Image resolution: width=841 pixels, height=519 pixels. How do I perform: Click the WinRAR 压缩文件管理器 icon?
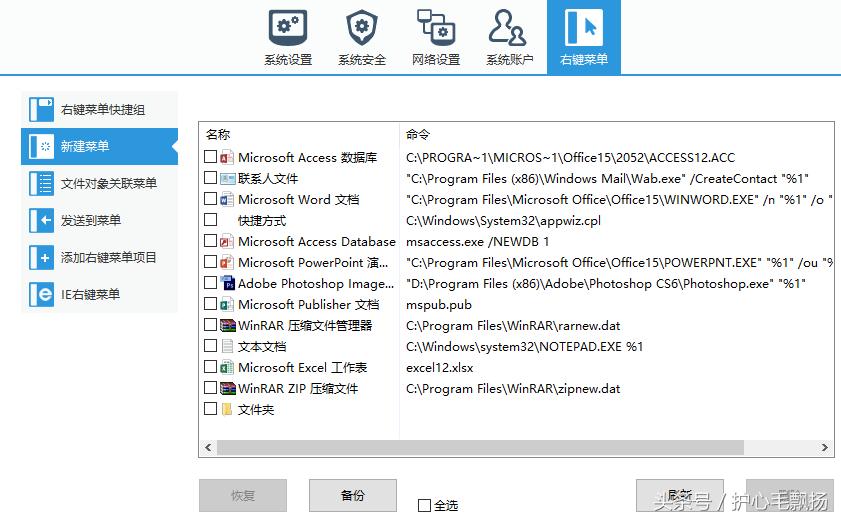click(x=228, y=325)
